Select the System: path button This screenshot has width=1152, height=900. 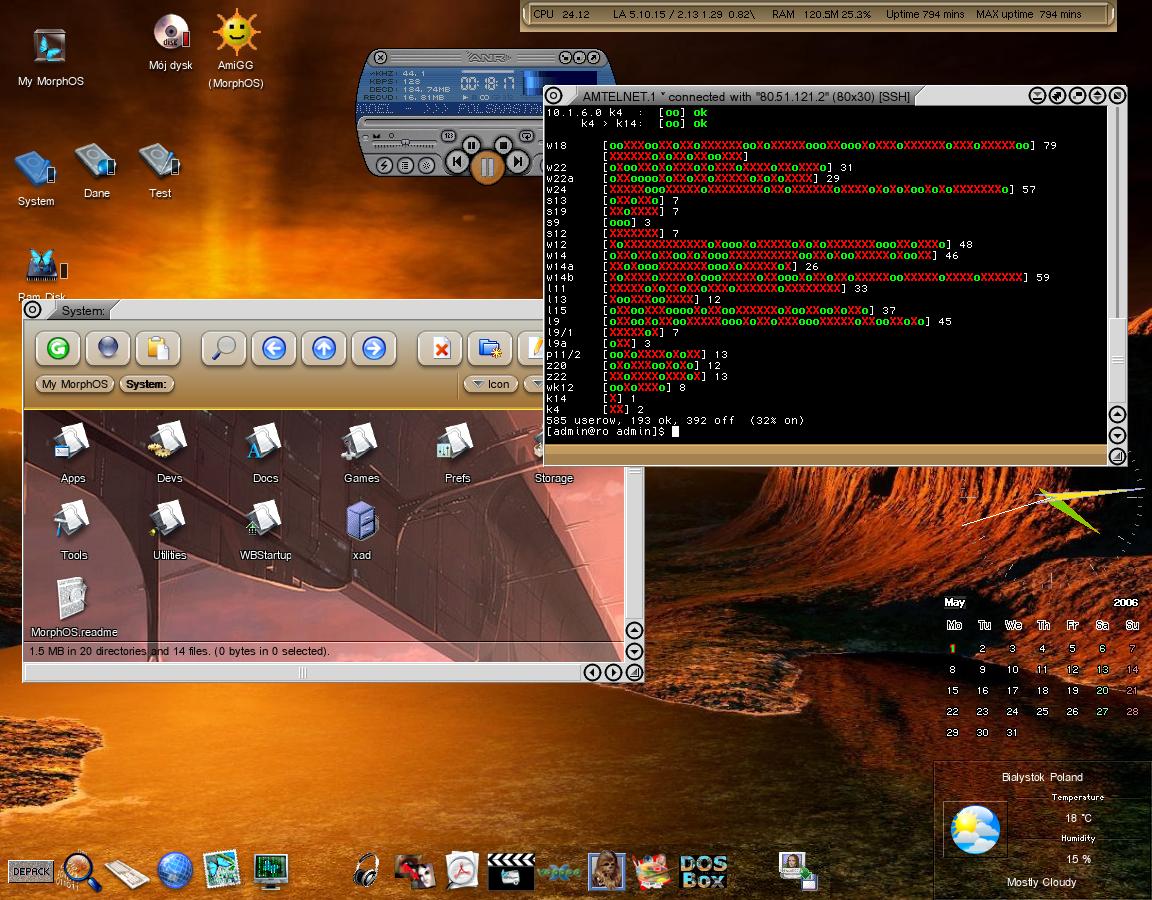pos(146,384)
